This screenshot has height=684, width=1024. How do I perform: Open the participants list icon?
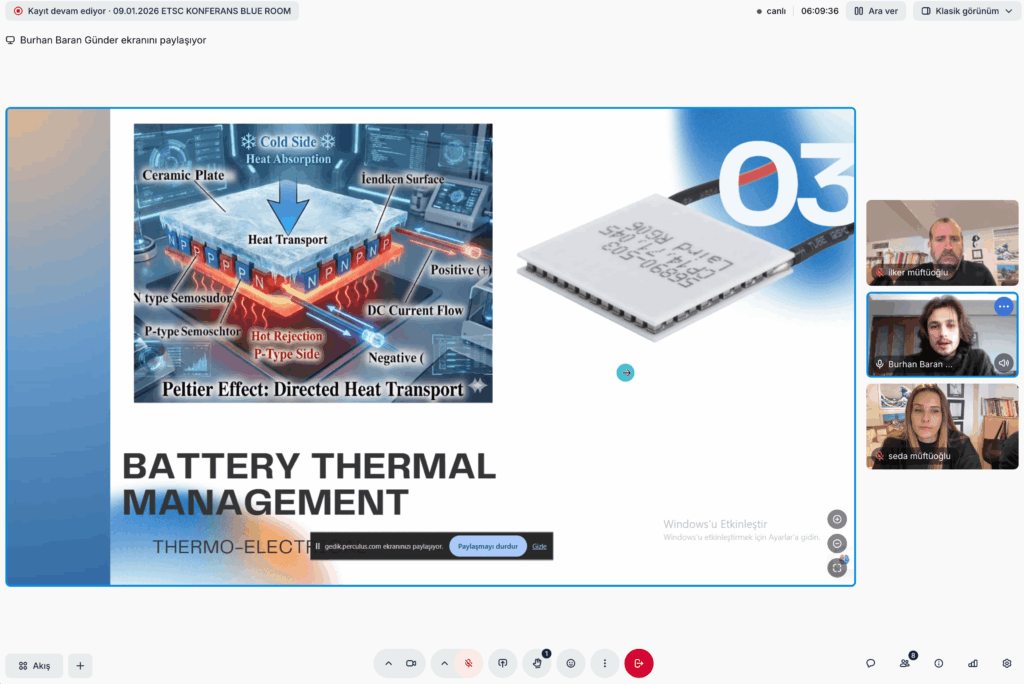905,663
